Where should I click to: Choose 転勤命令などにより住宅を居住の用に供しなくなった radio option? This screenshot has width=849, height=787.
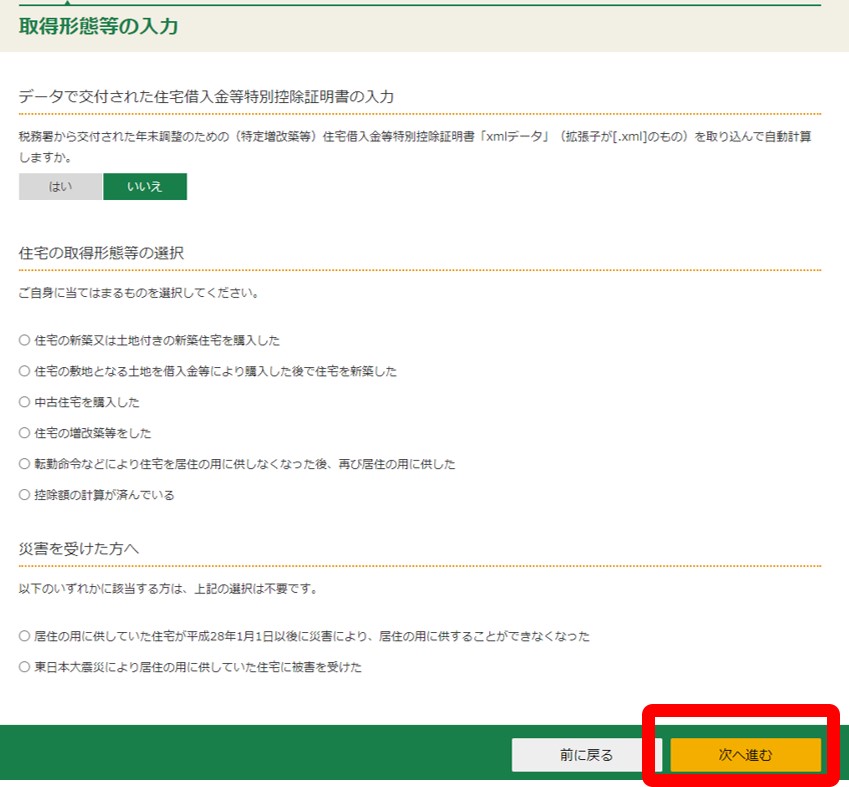24,464
